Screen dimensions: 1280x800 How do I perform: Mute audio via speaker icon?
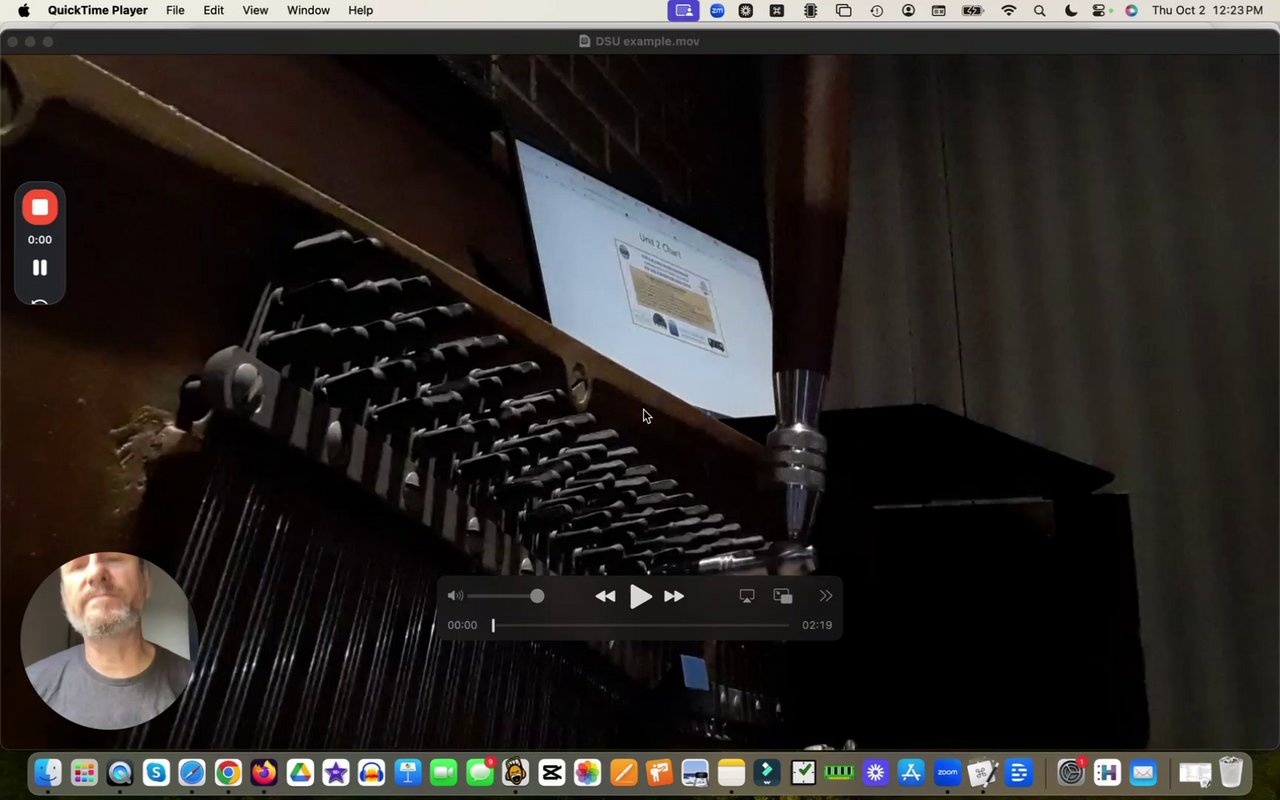point(455,596)
